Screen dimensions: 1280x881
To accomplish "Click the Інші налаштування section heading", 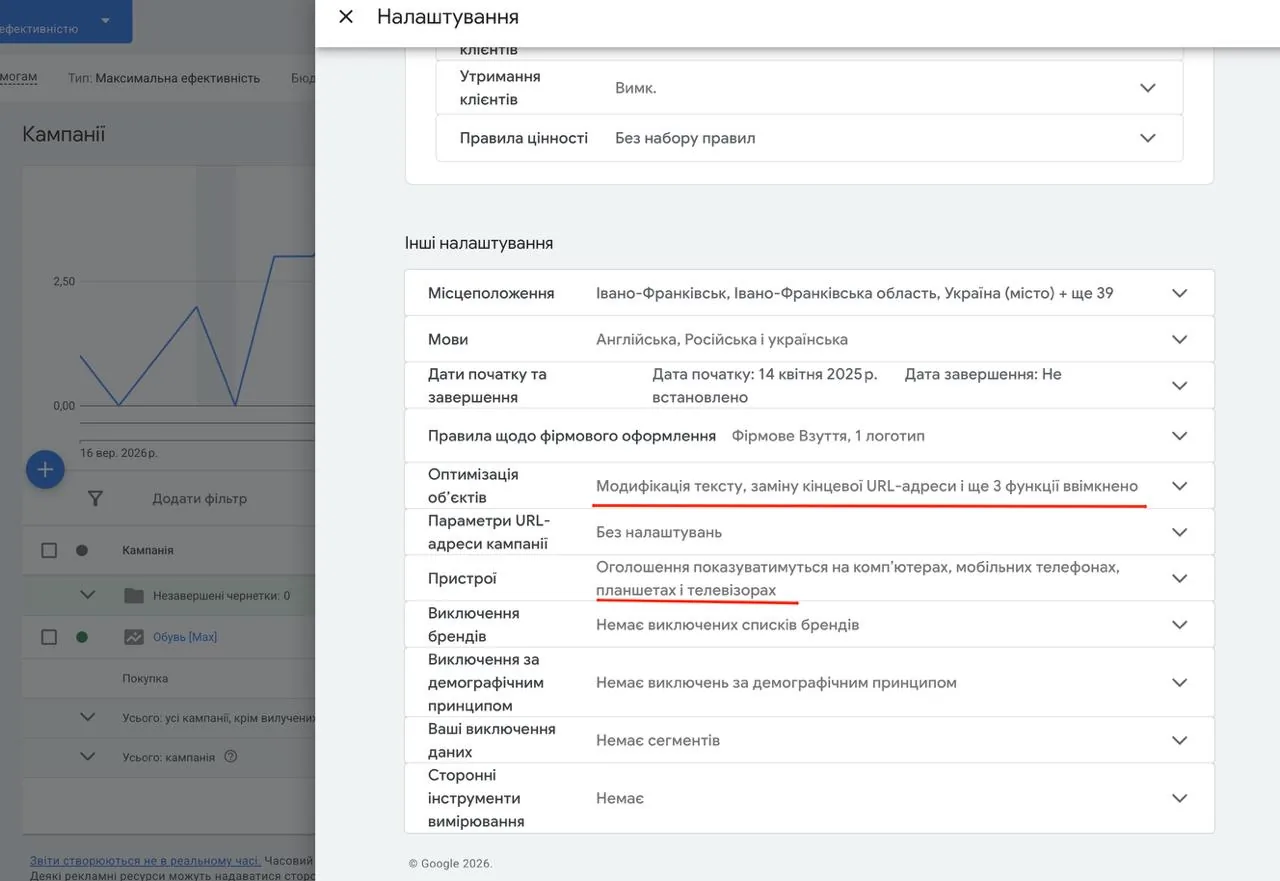I will [x=479, y=243].
